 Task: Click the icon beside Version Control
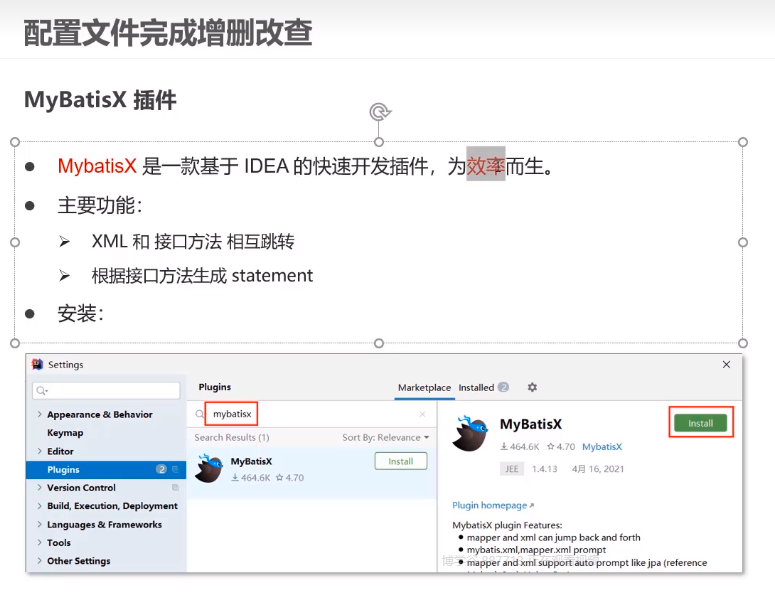pyautogui.click(x=175, y=487)
